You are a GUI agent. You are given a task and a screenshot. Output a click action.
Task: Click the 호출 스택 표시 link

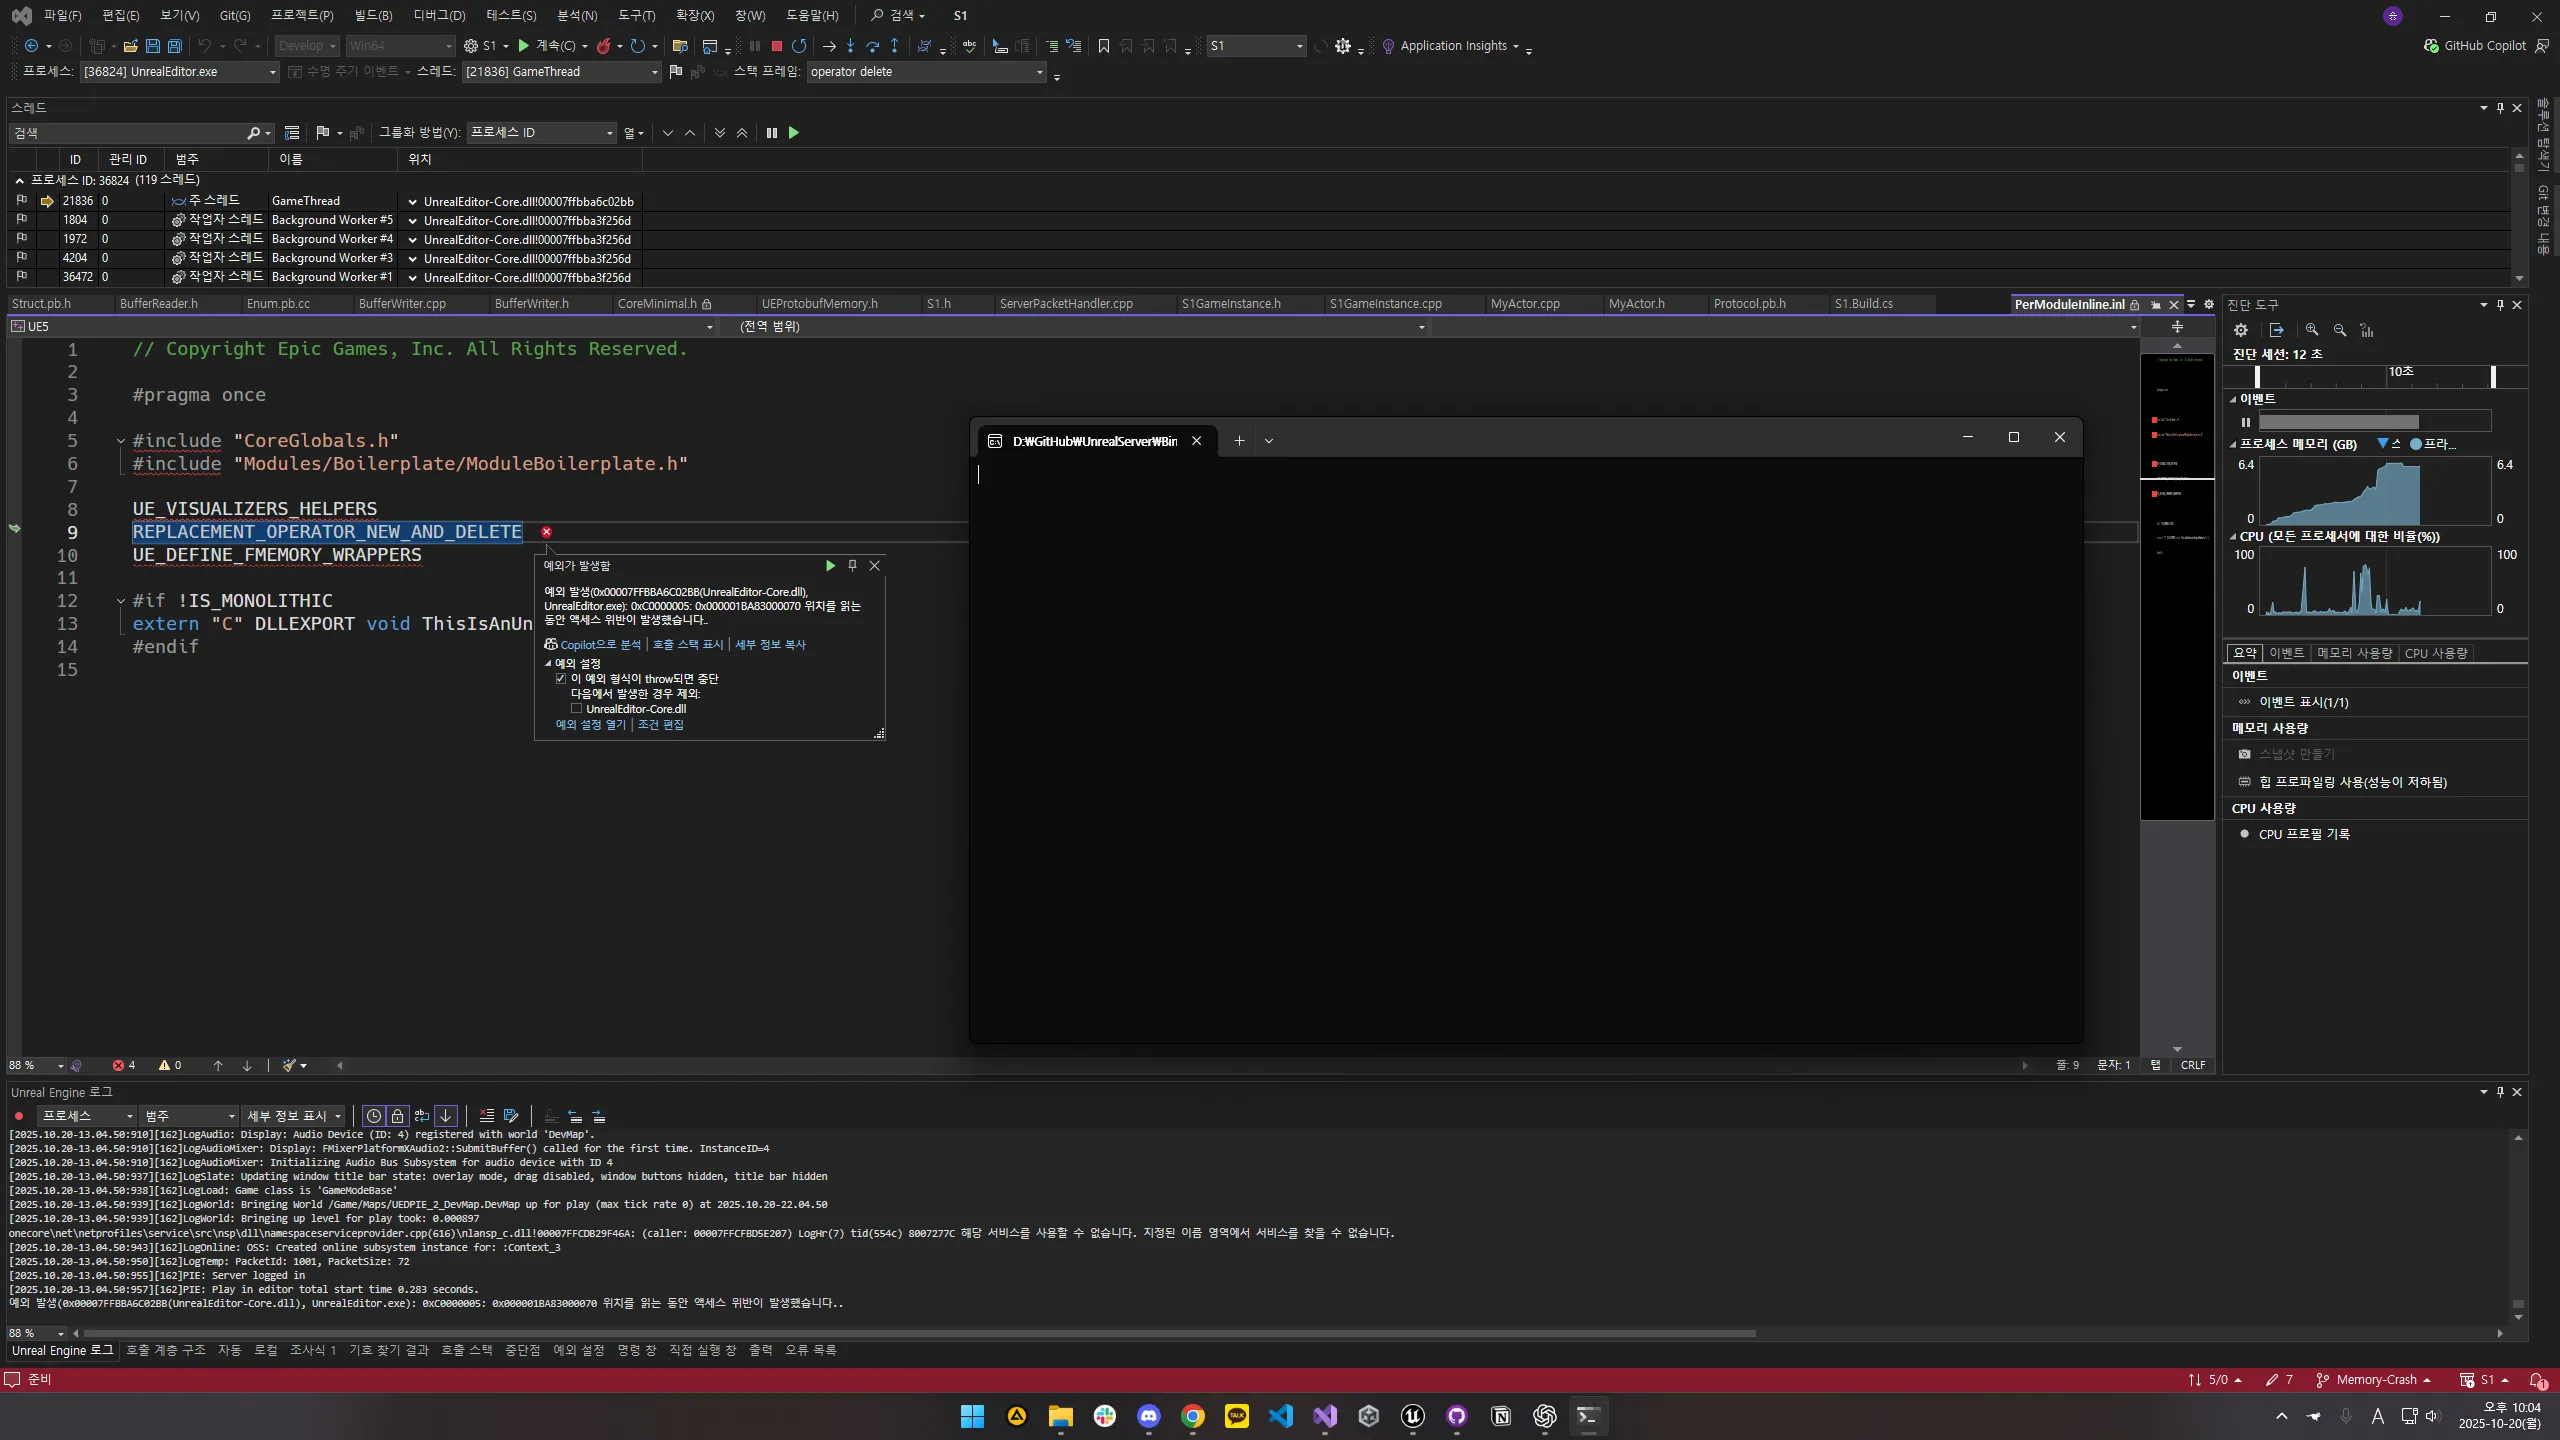pyautogui.click(x=687, y=645)
